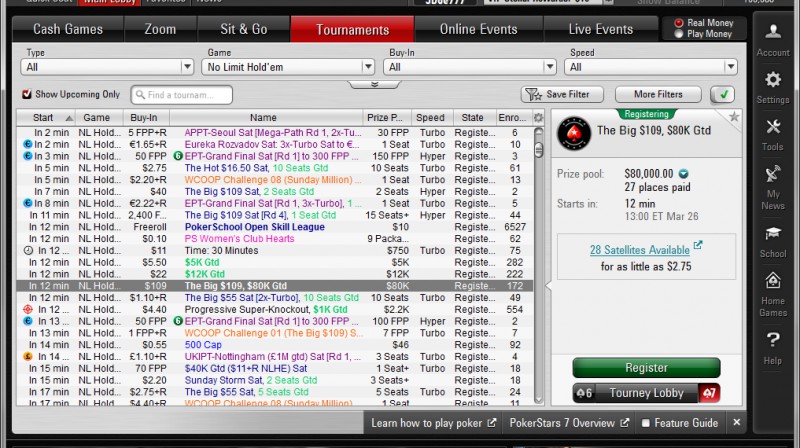
Task: Open the Account sidebar icon
Action: pyautogui.click(x=773, y=32)
